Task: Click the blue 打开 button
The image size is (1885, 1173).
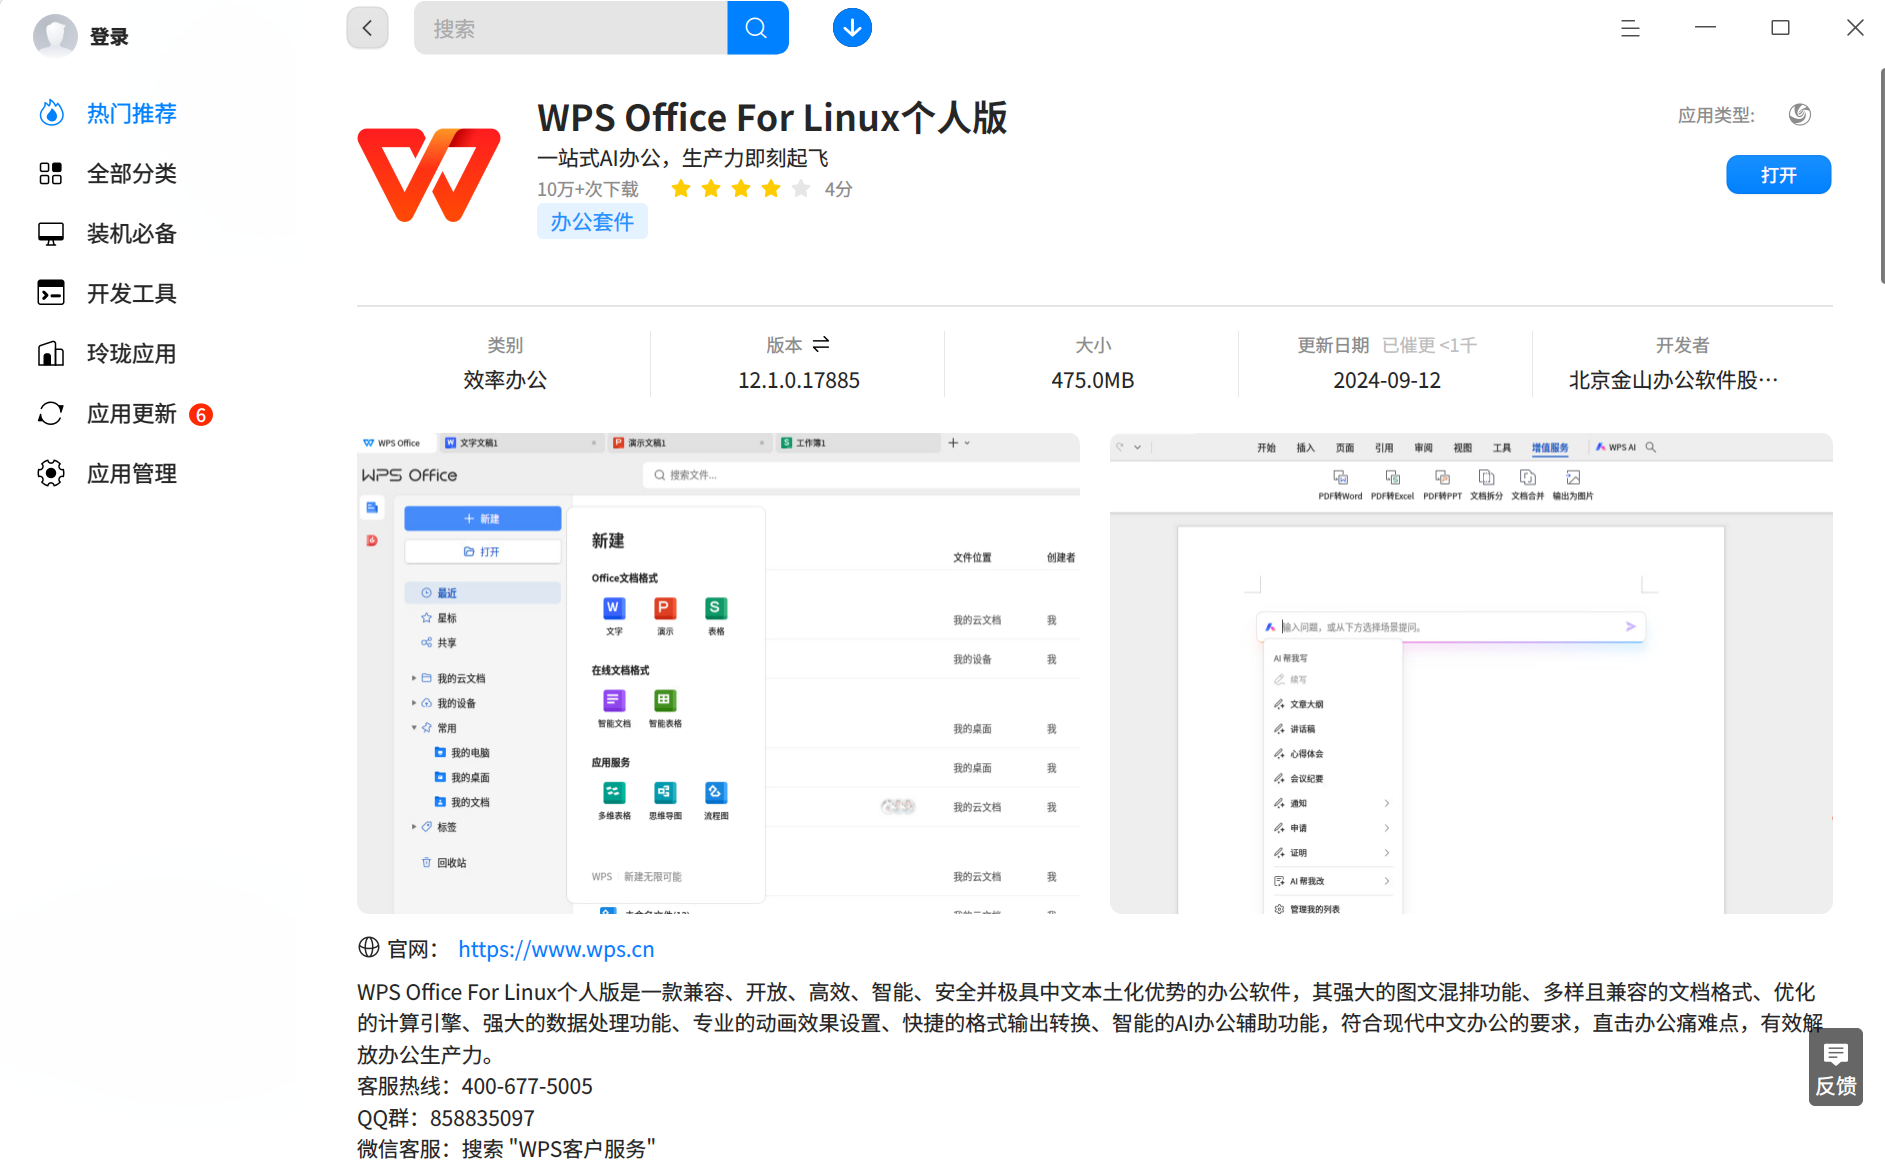Action: [1778, 175]
